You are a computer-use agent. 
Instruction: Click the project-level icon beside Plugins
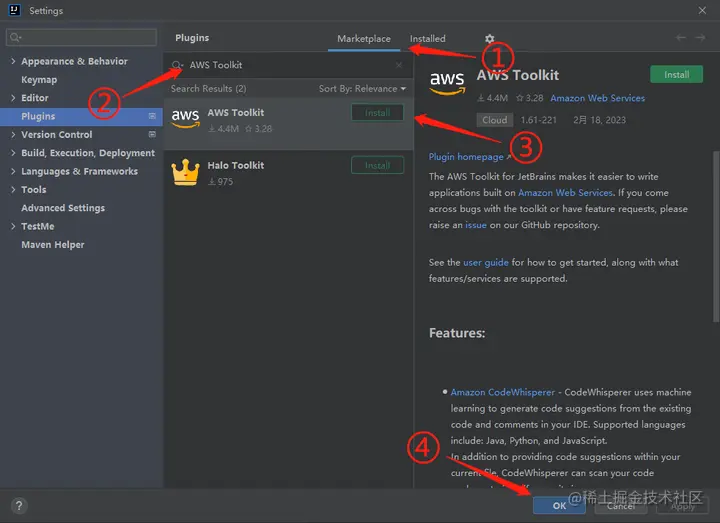152,116
